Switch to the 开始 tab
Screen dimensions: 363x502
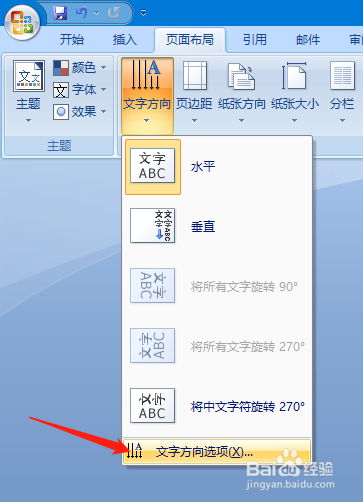[72, 40]
